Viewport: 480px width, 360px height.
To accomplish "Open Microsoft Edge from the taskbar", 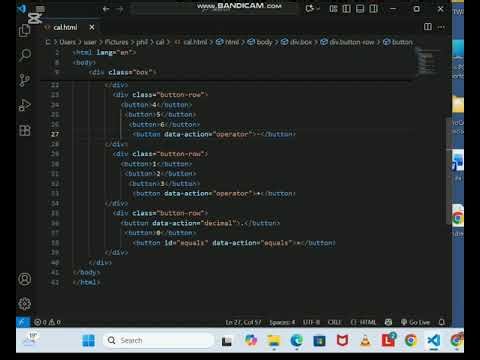I will pyautogui.click(x=296, y=340).
